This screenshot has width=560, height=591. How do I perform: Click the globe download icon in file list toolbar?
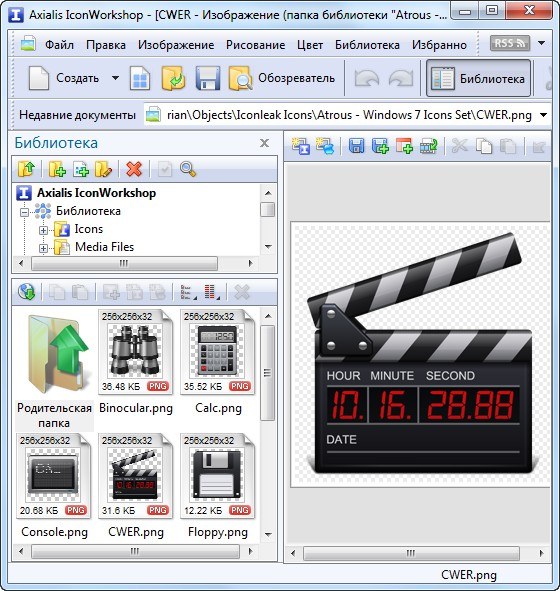click(26, 292)
